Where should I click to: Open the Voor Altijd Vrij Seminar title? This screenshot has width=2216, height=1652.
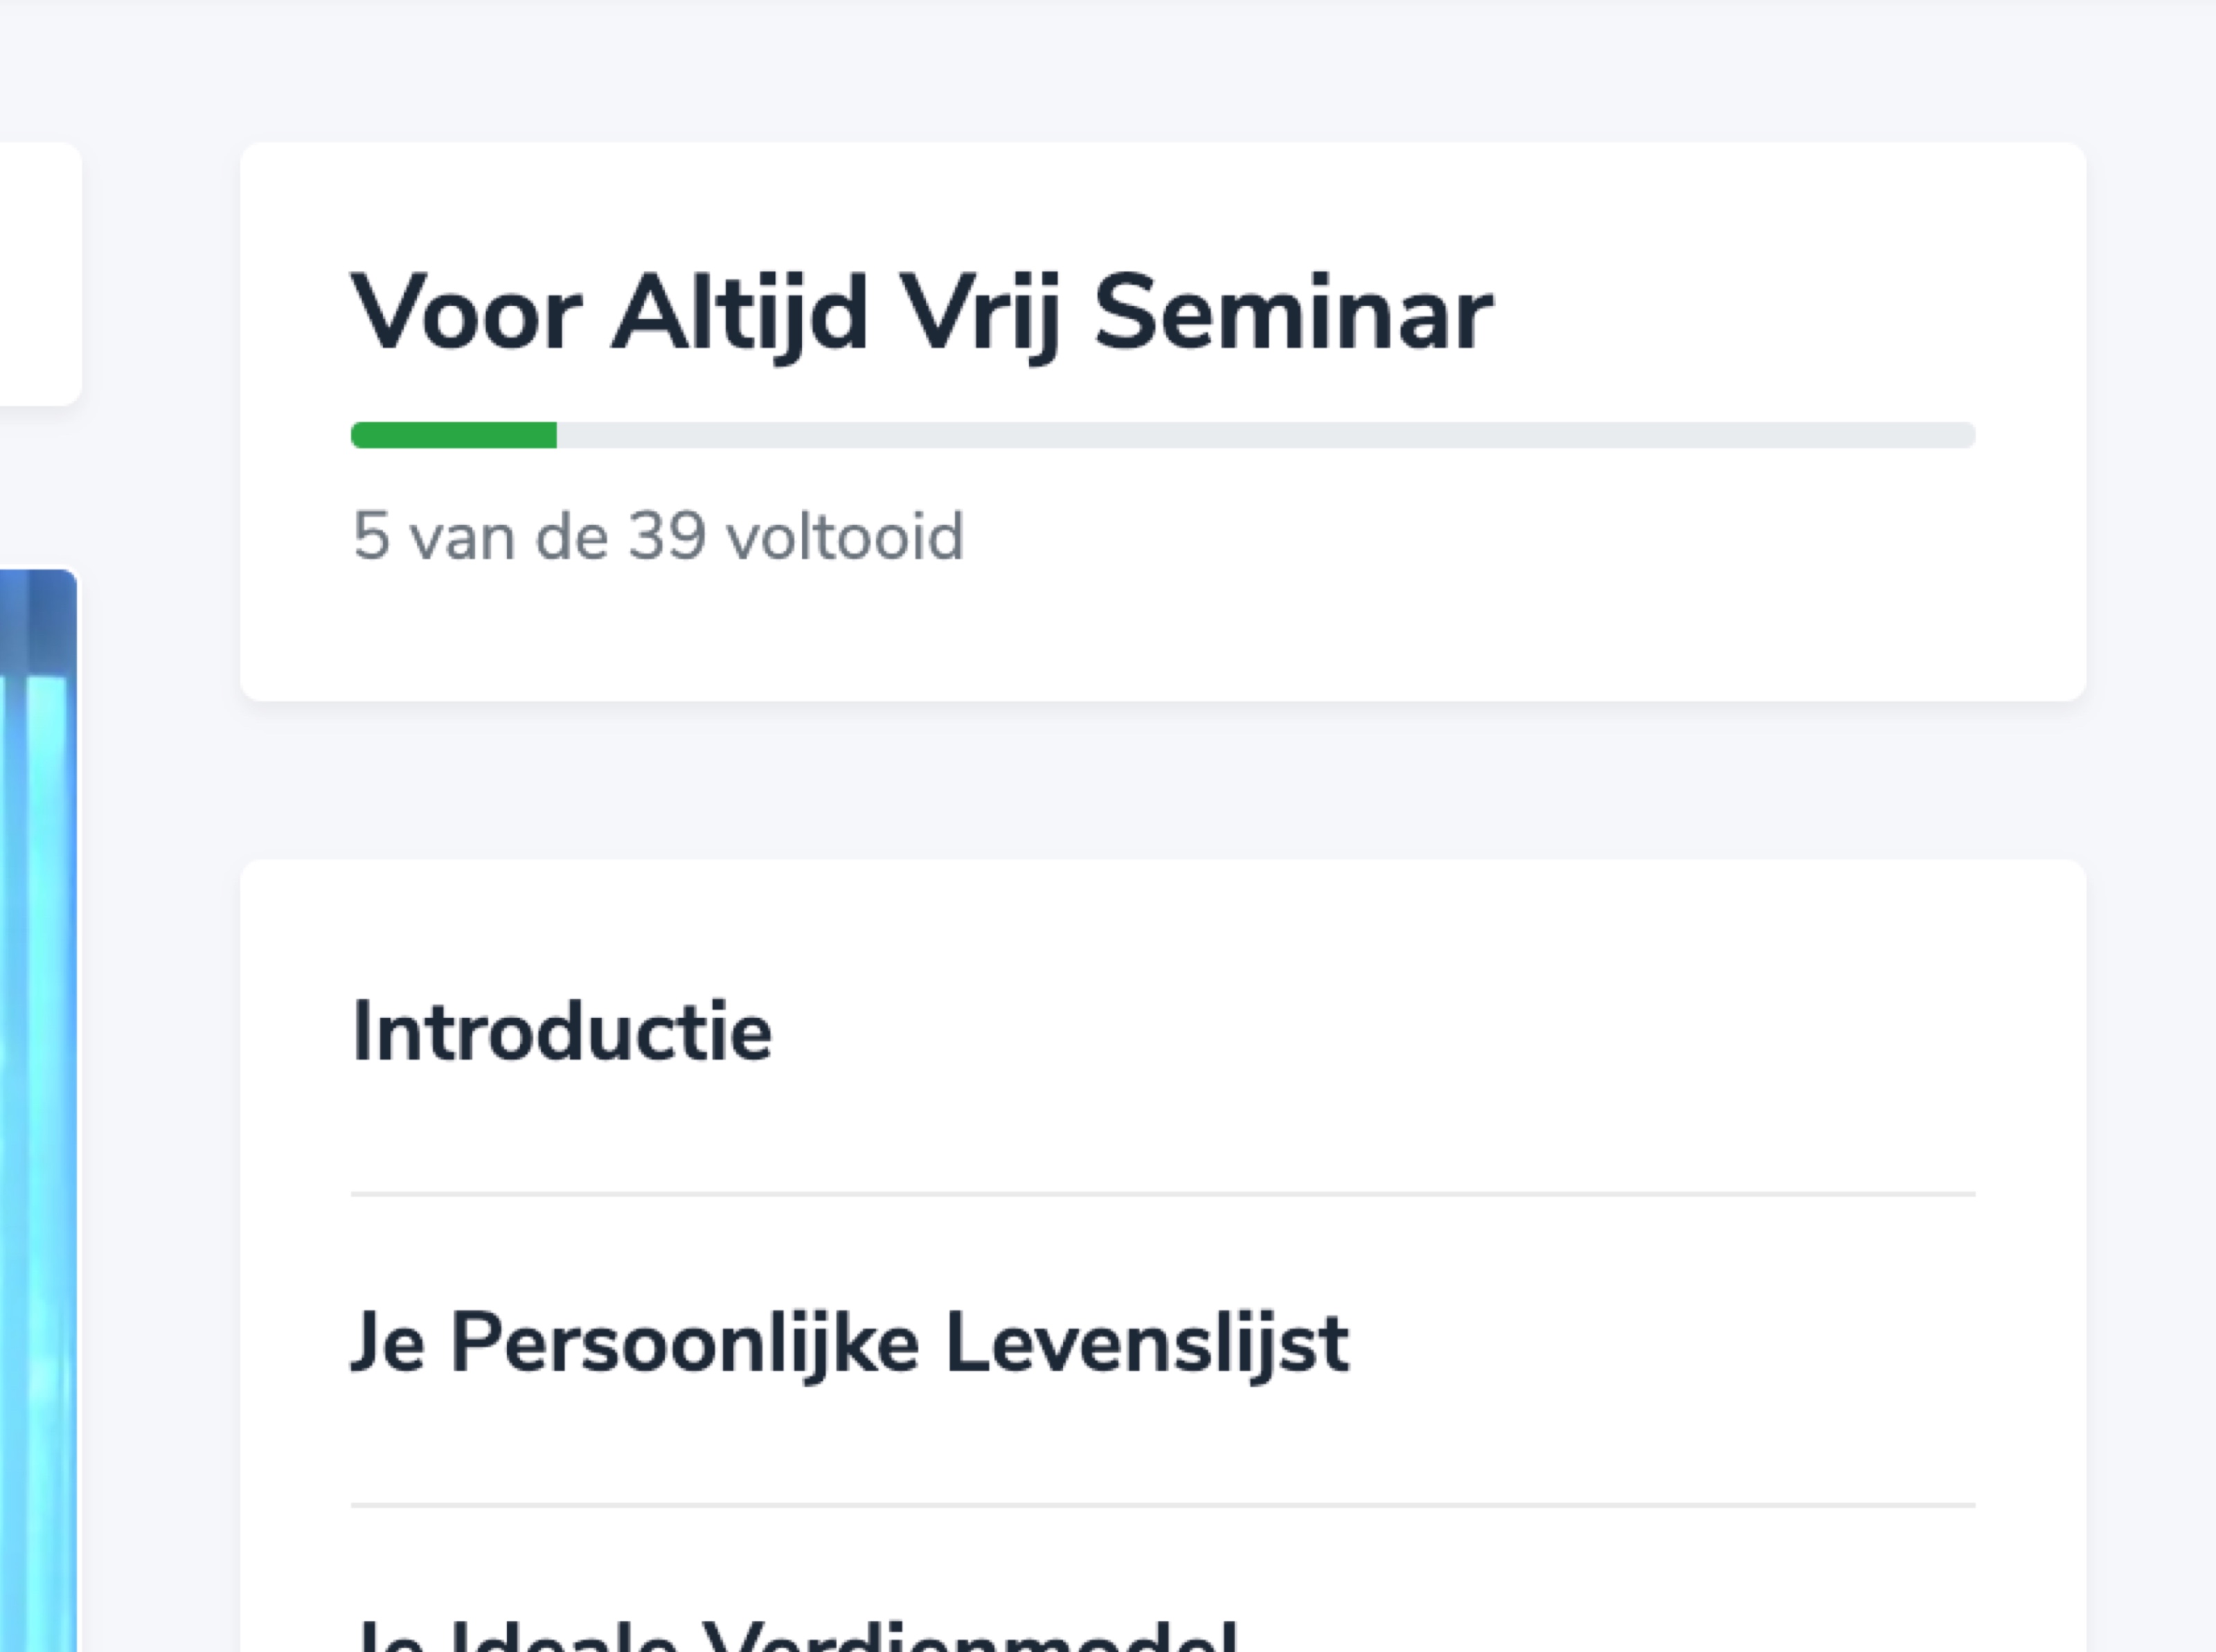[x=921, y=314]
